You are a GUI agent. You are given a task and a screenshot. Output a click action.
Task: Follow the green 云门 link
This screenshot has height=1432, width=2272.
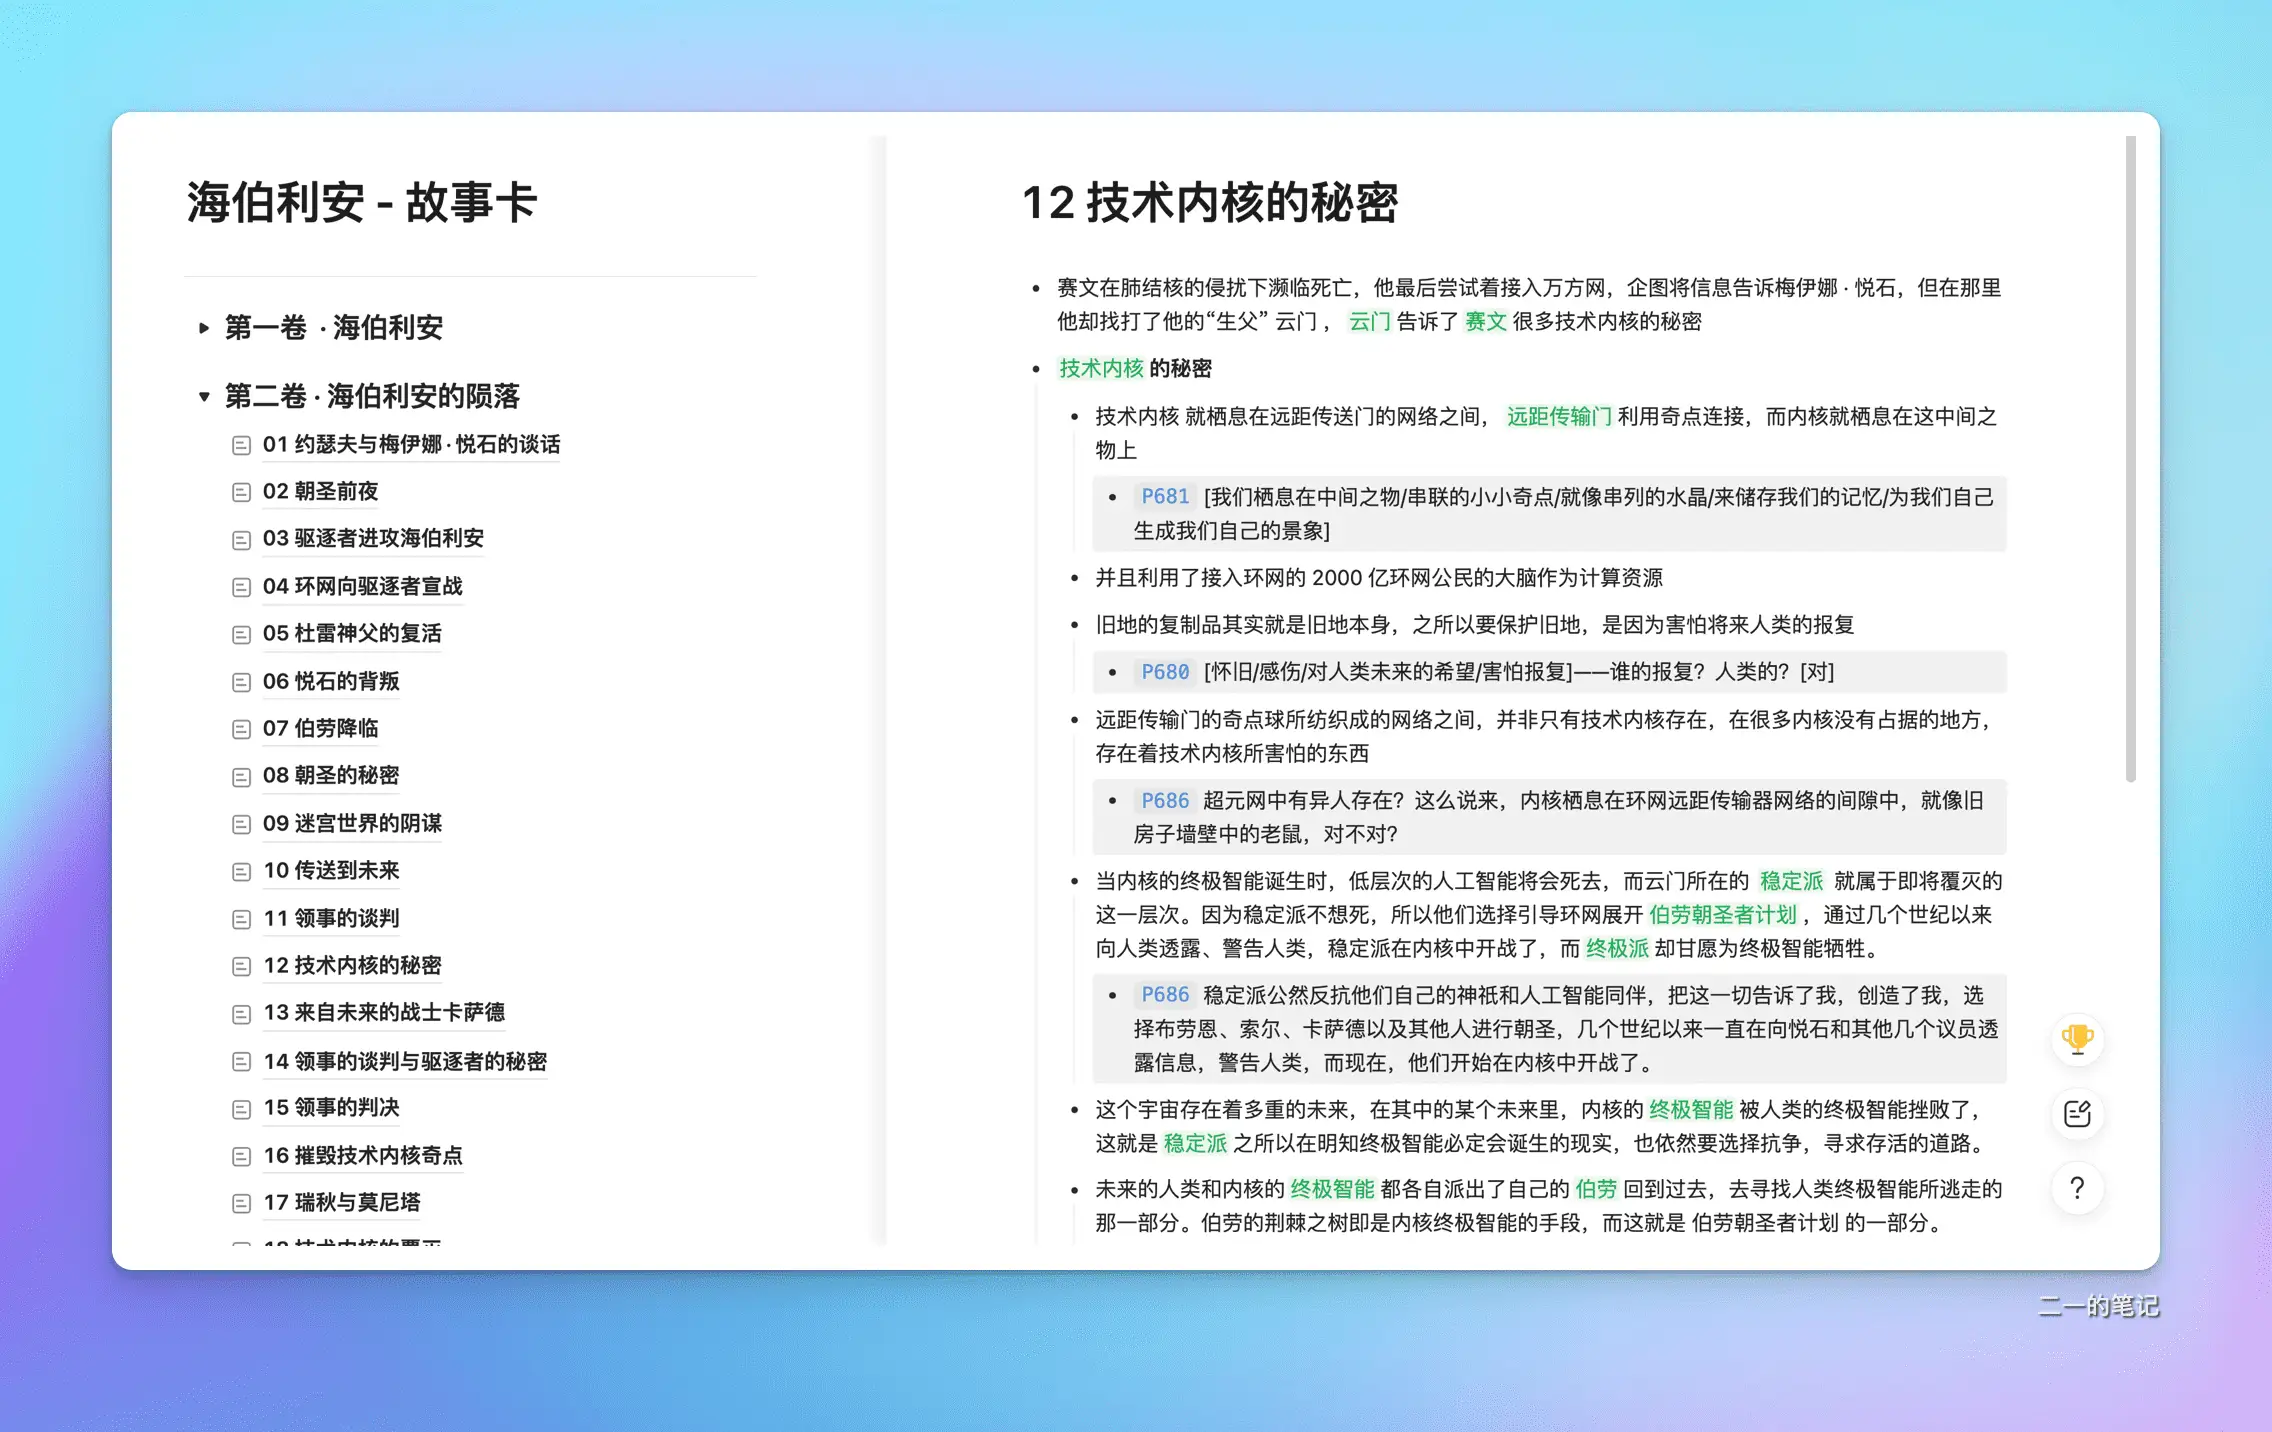coord(1369,321)
